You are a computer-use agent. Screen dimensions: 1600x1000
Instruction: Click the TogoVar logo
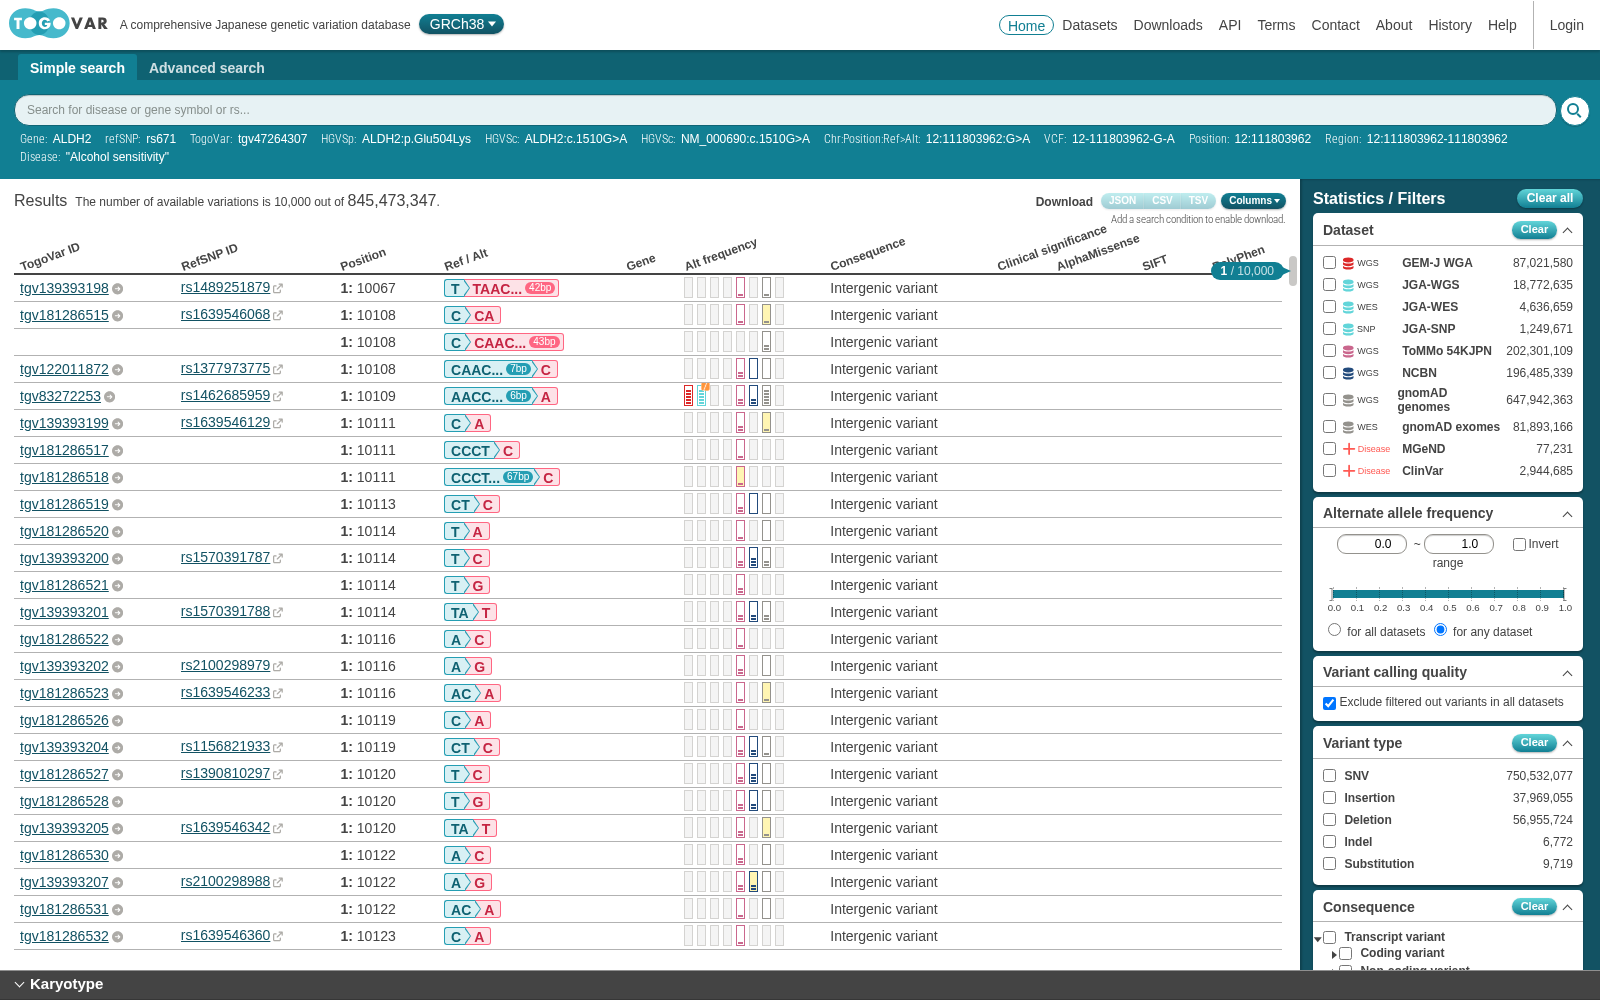point(58,23)
